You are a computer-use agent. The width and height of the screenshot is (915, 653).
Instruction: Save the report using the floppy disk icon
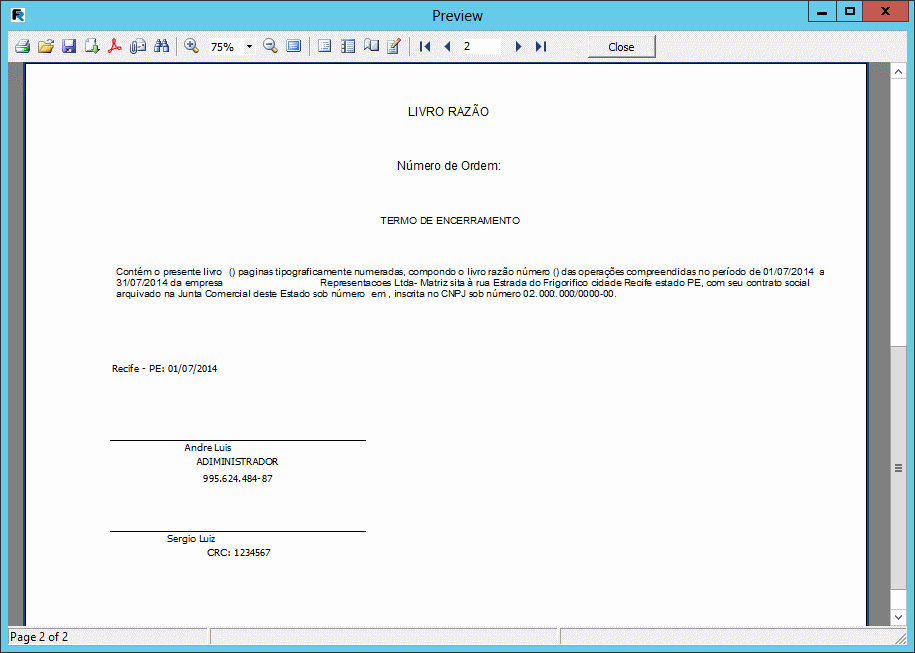pyautogui.click(x=69, y=46)
